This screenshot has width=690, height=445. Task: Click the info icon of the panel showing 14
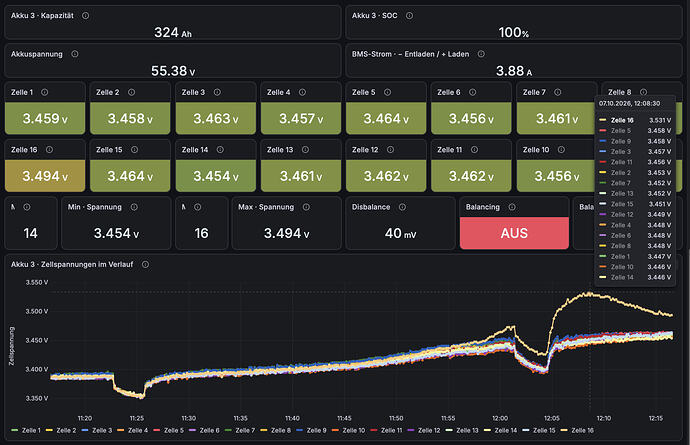click(27, 207)
